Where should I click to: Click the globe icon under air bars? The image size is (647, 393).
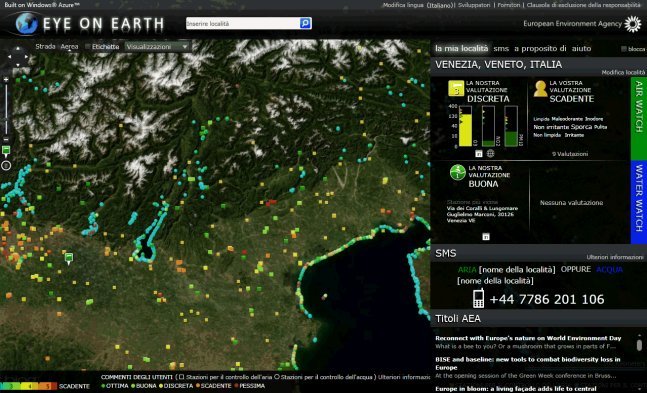(x=490, y=154)
